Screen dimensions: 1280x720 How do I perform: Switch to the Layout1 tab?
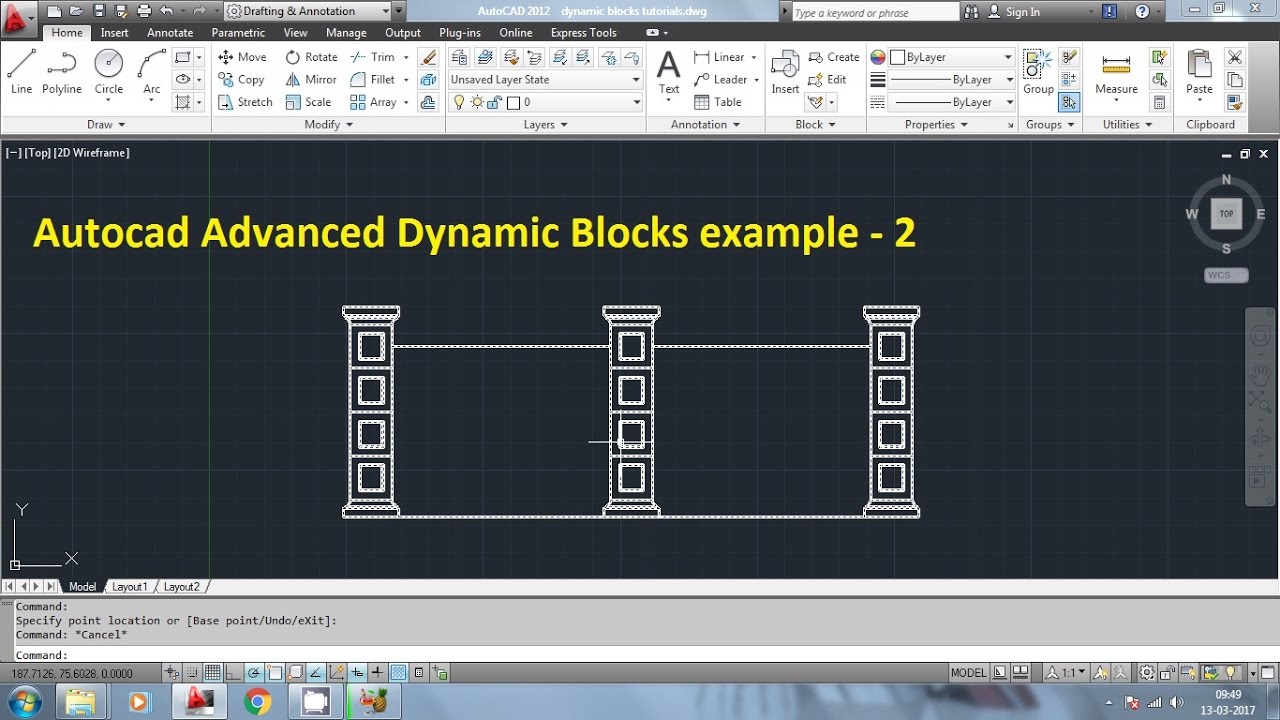[x=130, y=587]
